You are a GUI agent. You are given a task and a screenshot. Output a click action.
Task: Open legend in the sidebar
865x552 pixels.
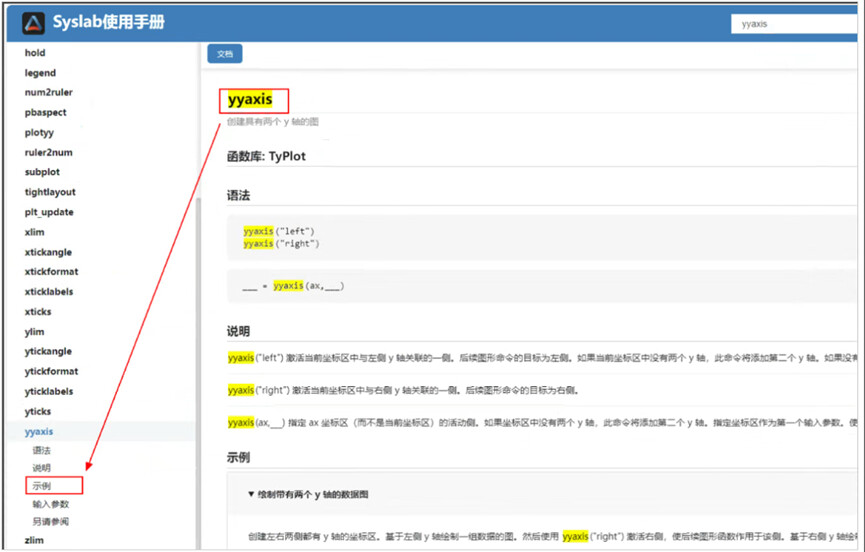[x=40, y=73]
